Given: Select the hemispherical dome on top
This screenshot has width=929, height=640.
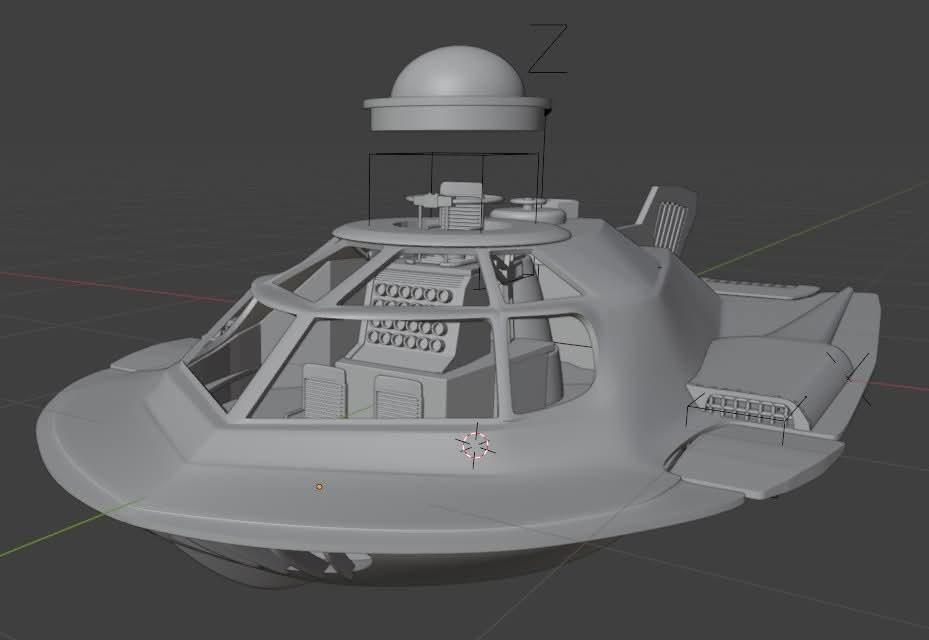Looking at the screenshot, I should point(456,74).
